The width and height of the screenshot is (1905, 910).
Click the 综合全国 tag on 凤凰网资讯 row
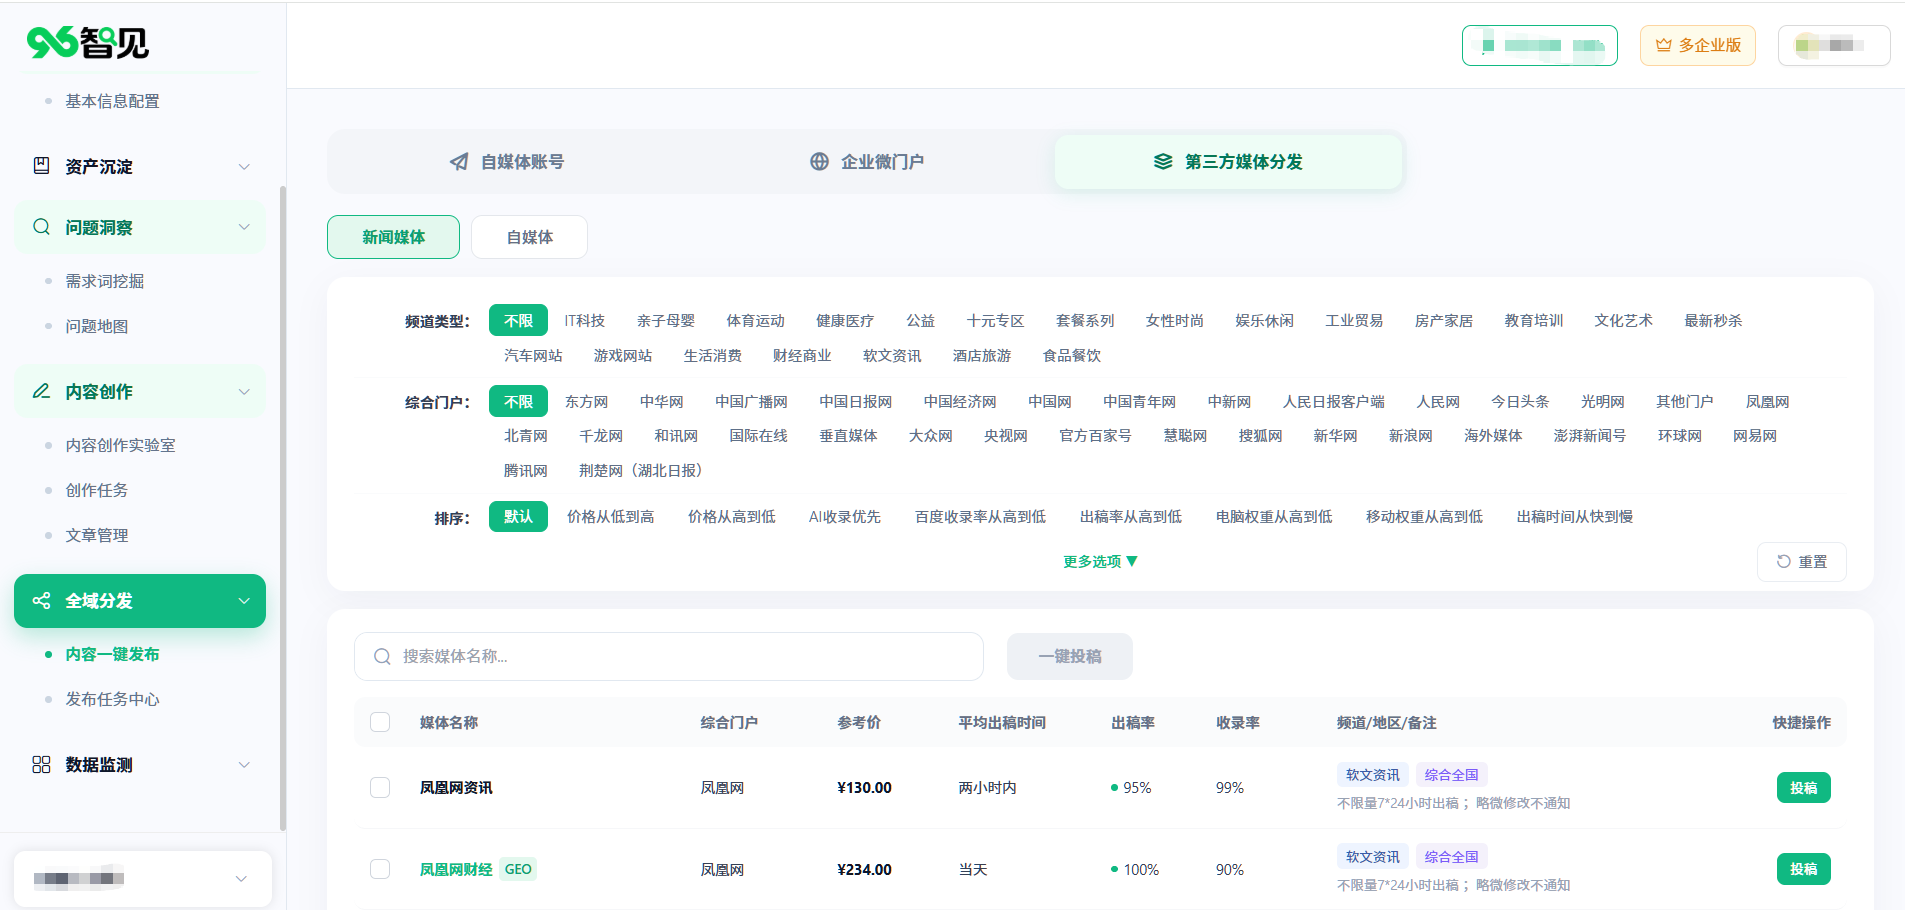[1452, 775]
